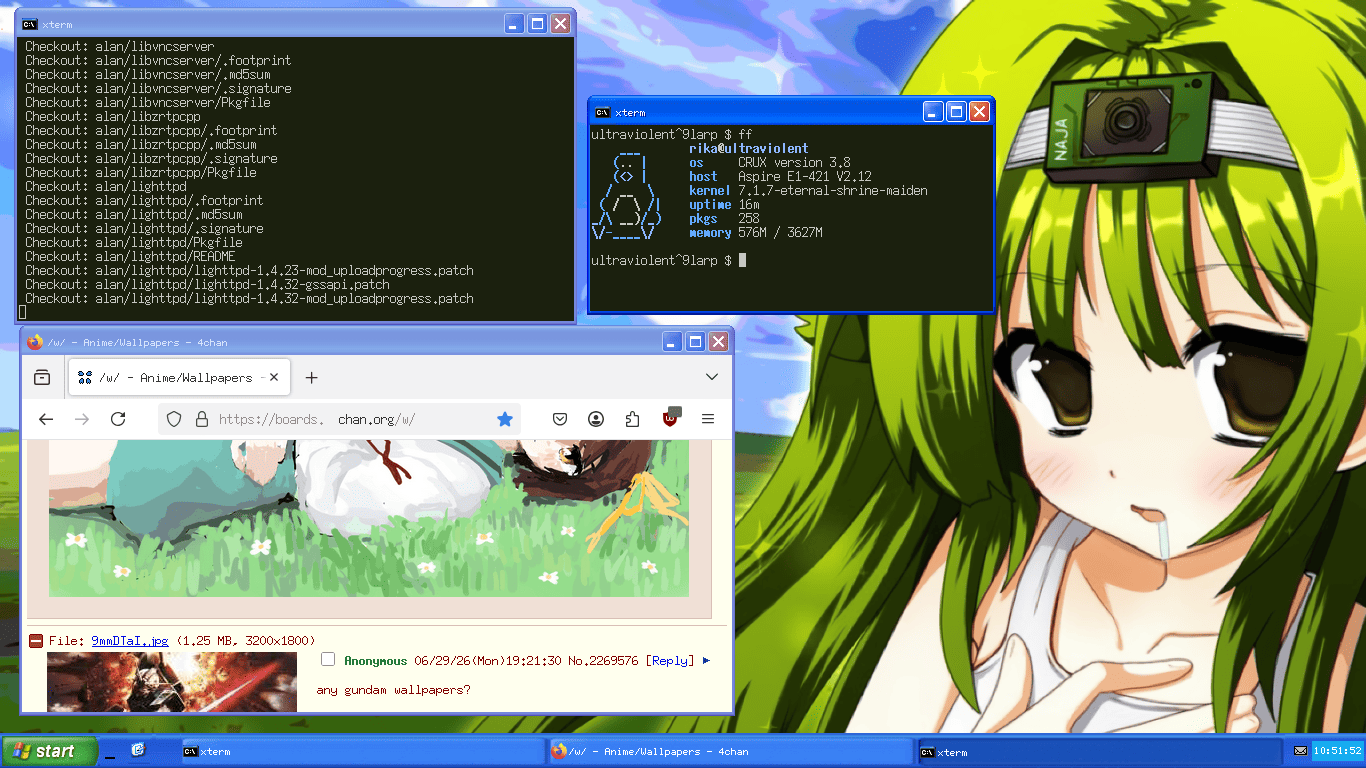This screenshot has height=768, width=1366.
Task: Click the post date 06/29/26(Mon)19:21:30
Action: click(488, 661)
